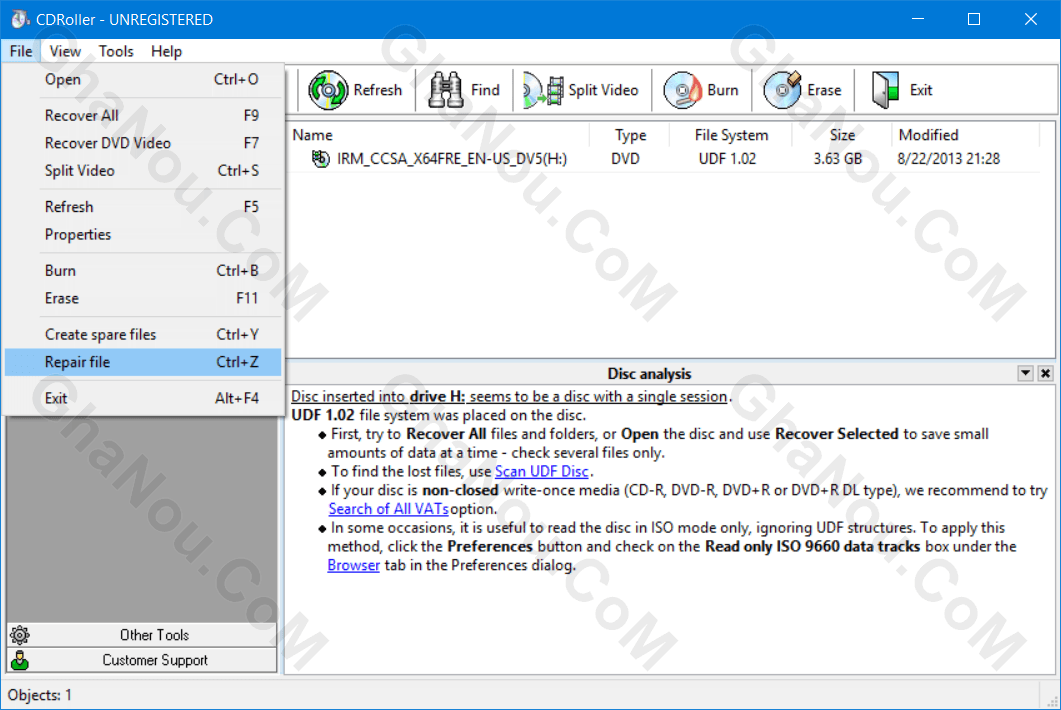Click the CDRoller app icon in title bar

point(20,19)
